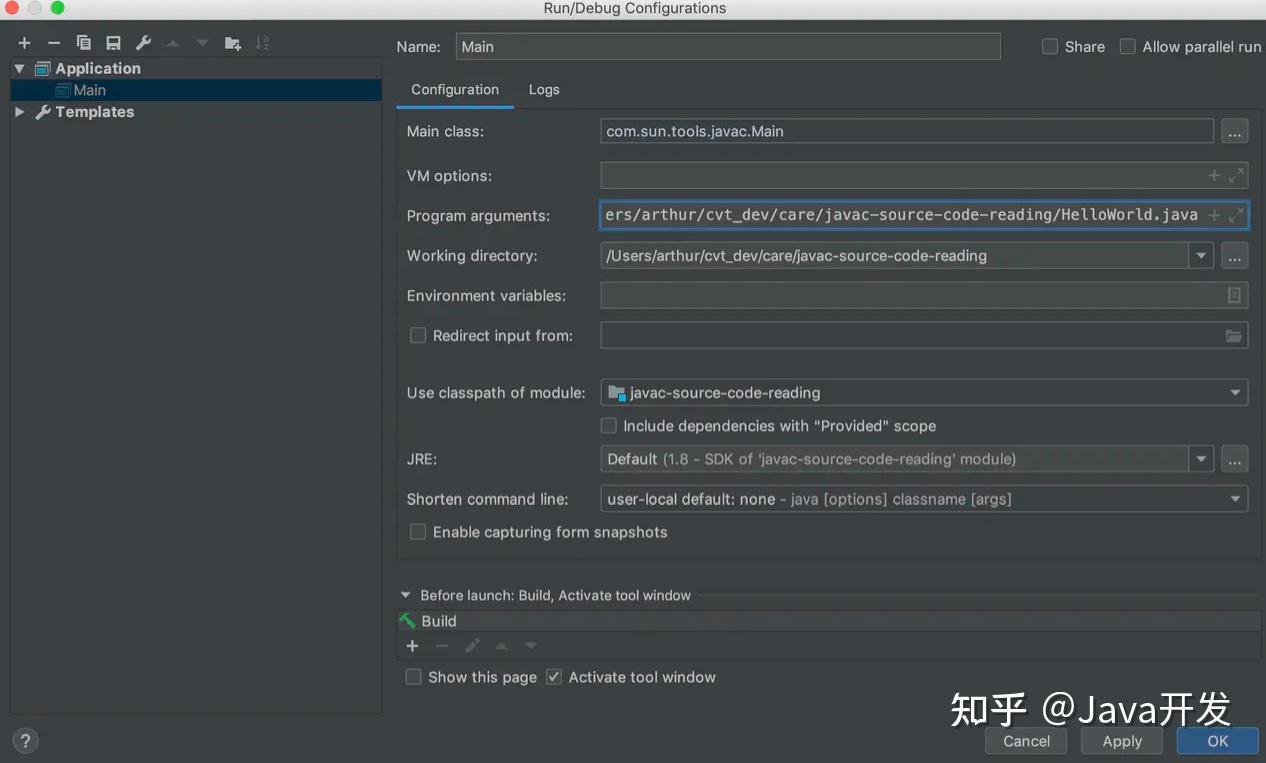The height and width of the screenshot is (763, 1266).
Task: Create a new configuration folder
Action: point(232,42)
